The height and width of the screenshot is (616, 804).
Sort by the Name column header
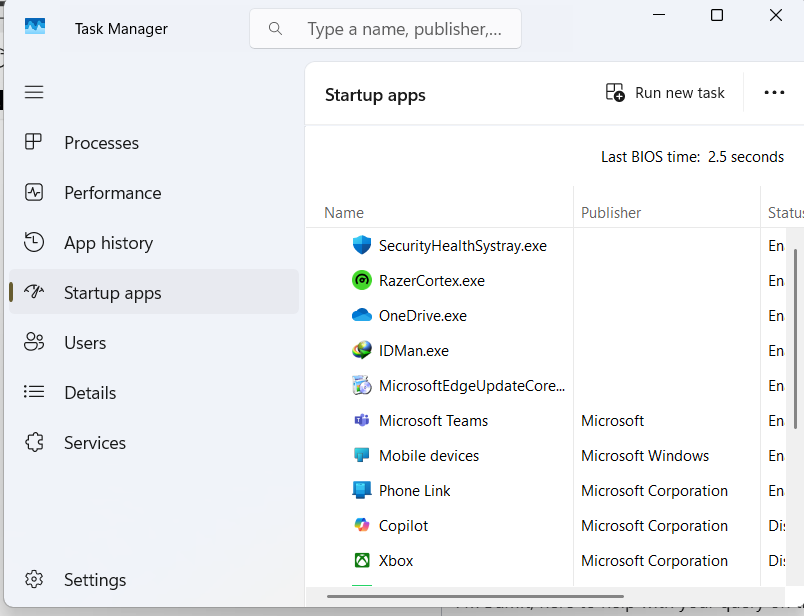(x=439, y=212)
